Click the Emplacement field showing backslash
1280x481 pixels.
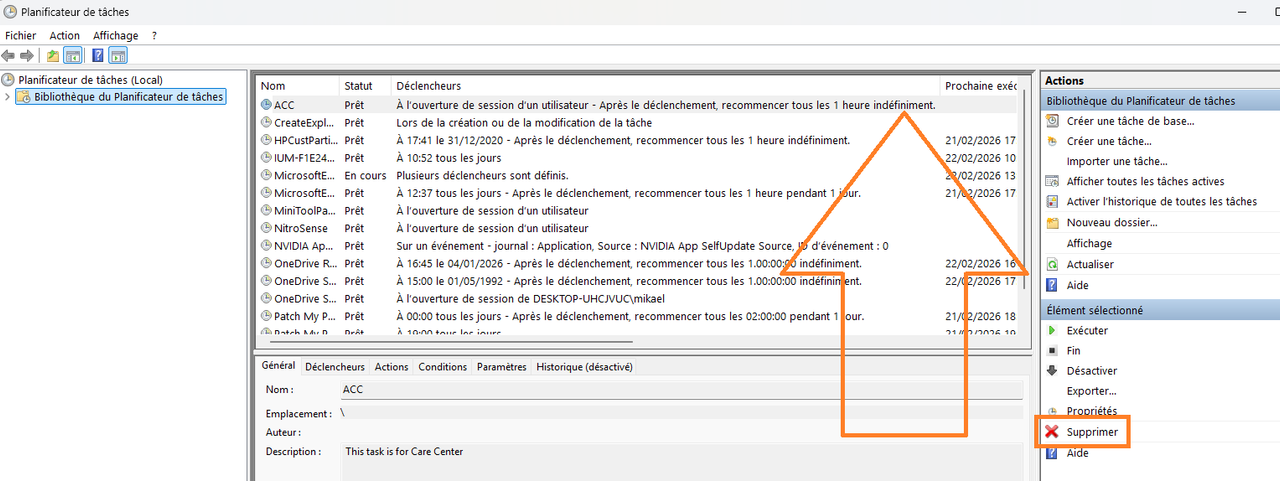(681, 412)
